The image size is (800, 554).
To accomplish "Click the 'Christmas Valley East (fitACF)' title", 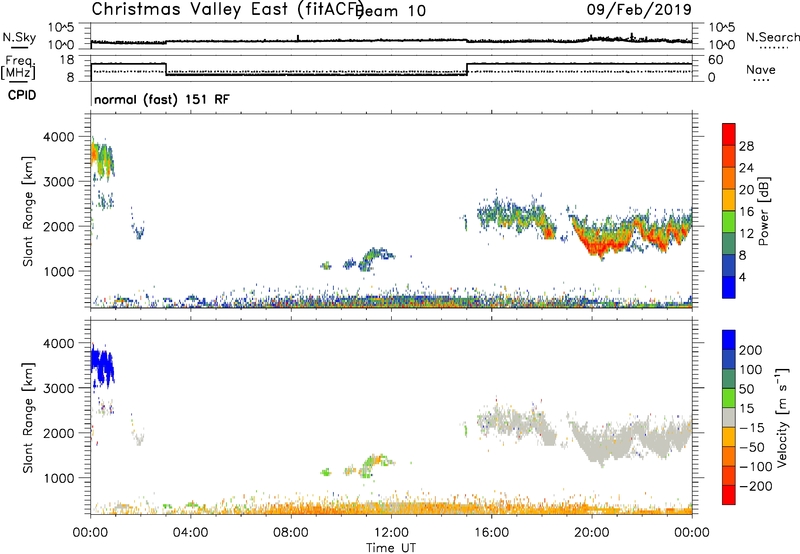I will coord(227,9).
